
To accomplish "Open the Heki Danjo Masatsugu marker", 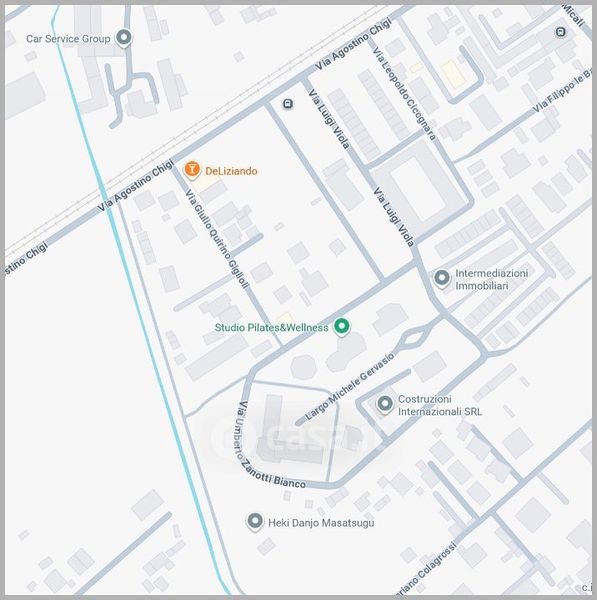I will tap(255, 522).
